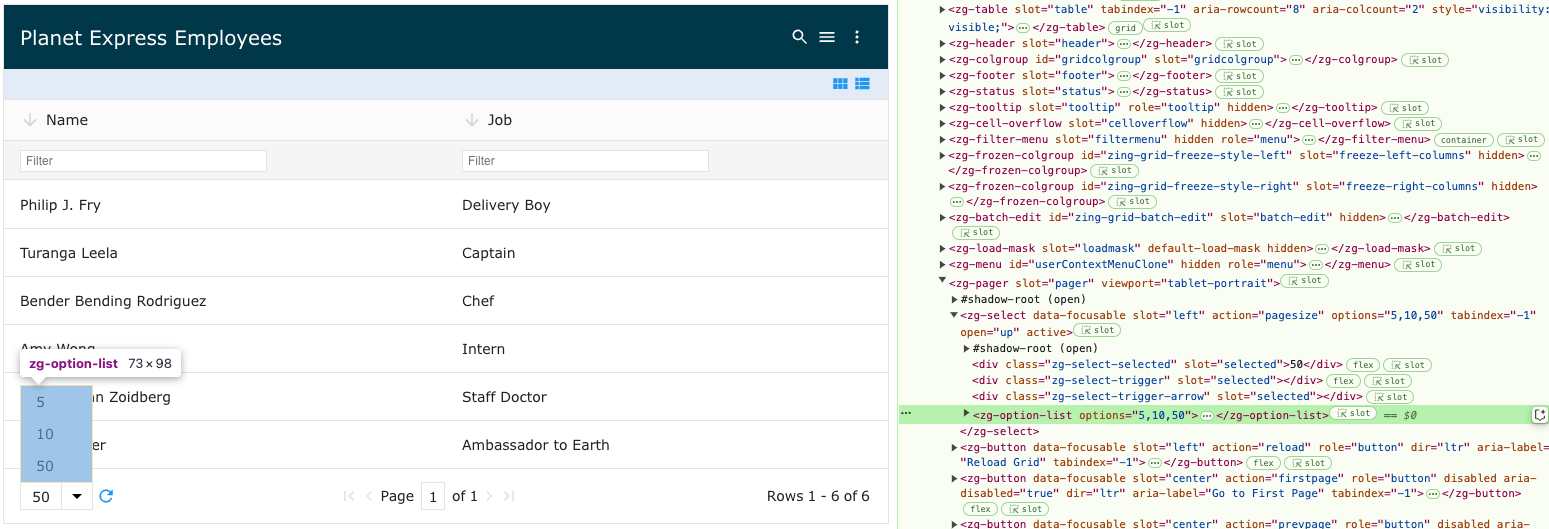Choose 5 in the page size list
The width and height of the screenshot is (1549, 529).
click(x=56, y=402)
